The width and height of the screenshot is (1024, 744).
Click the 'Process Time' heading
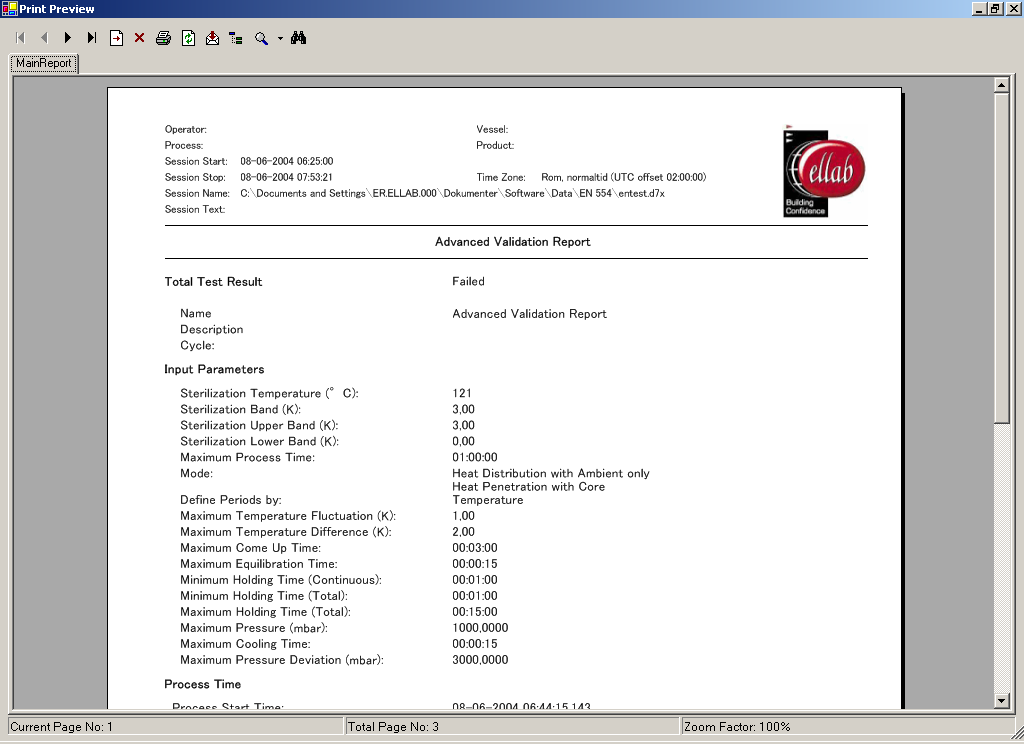202,684
